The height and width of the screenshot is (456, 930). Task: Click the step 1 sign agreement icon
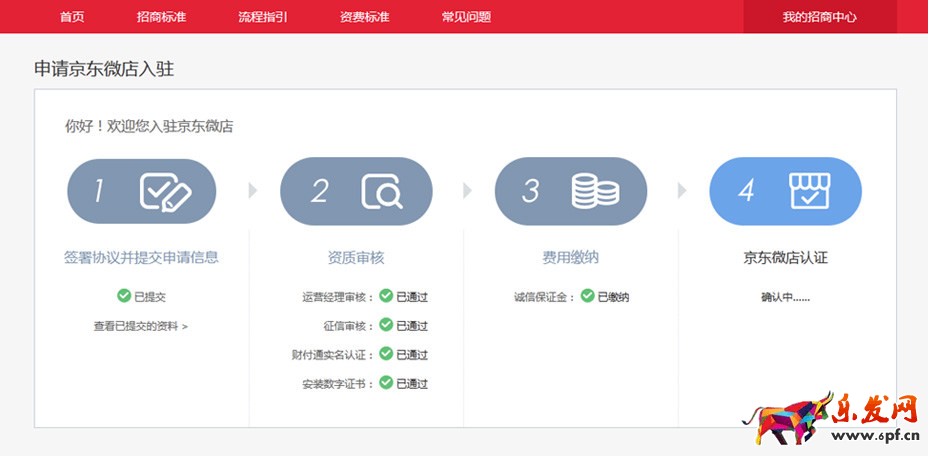[x=165, y=191]
